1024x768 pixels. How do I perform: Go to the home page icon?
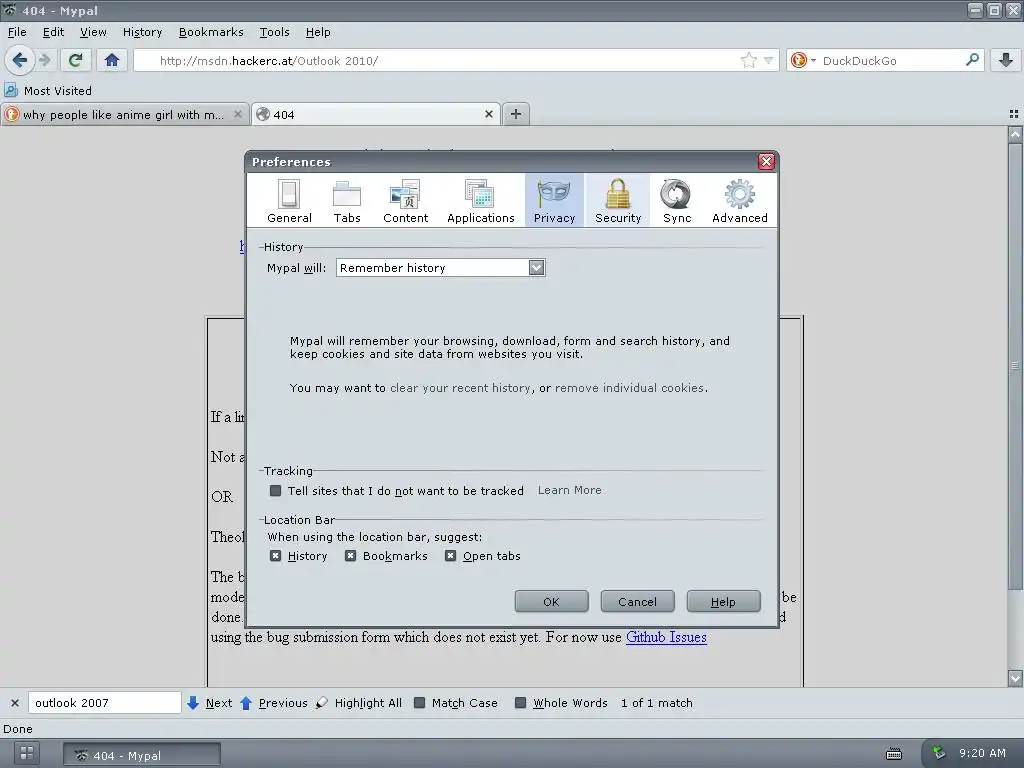click(112, 61)
